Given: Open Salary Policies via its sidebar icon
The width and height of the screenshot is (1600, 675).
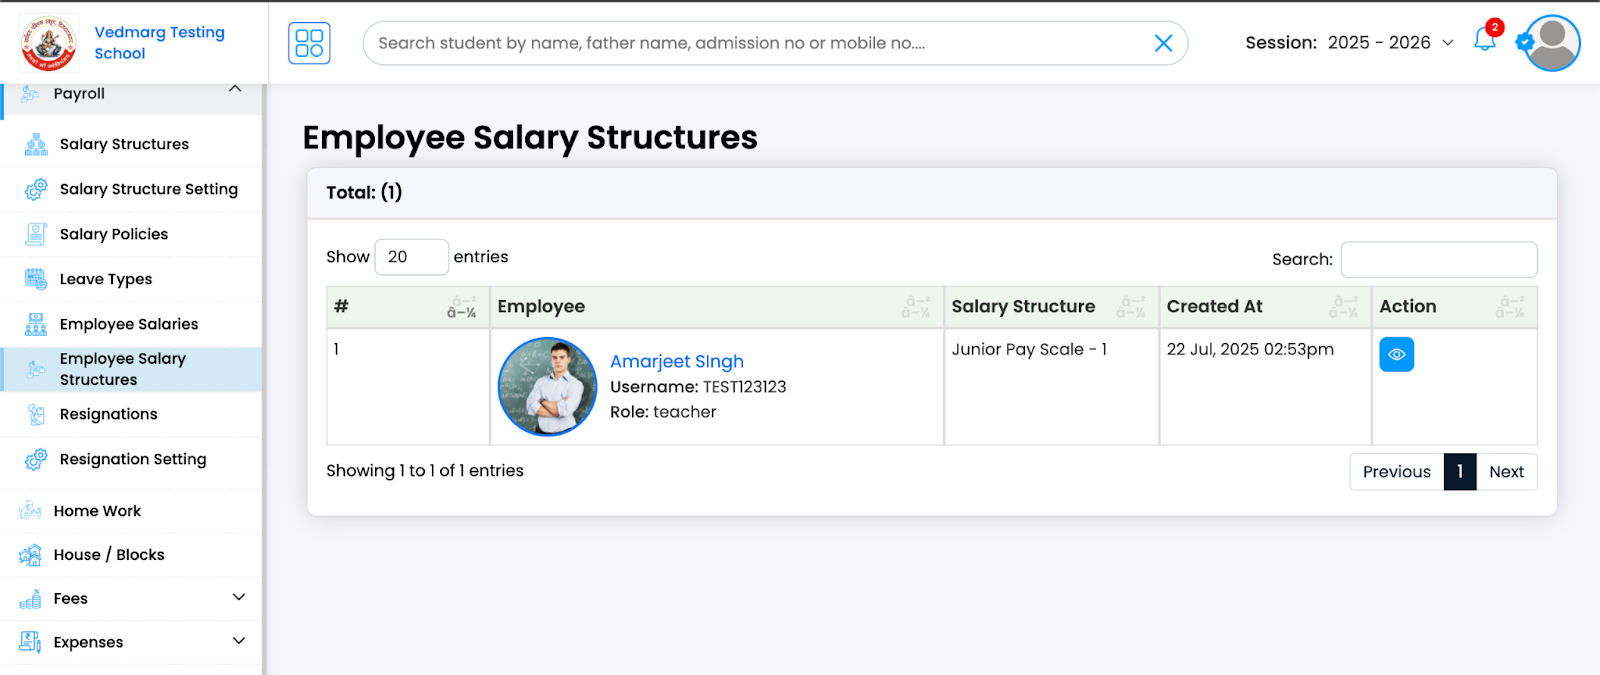Looking at the screenshot, I should [x=34, y=233].
